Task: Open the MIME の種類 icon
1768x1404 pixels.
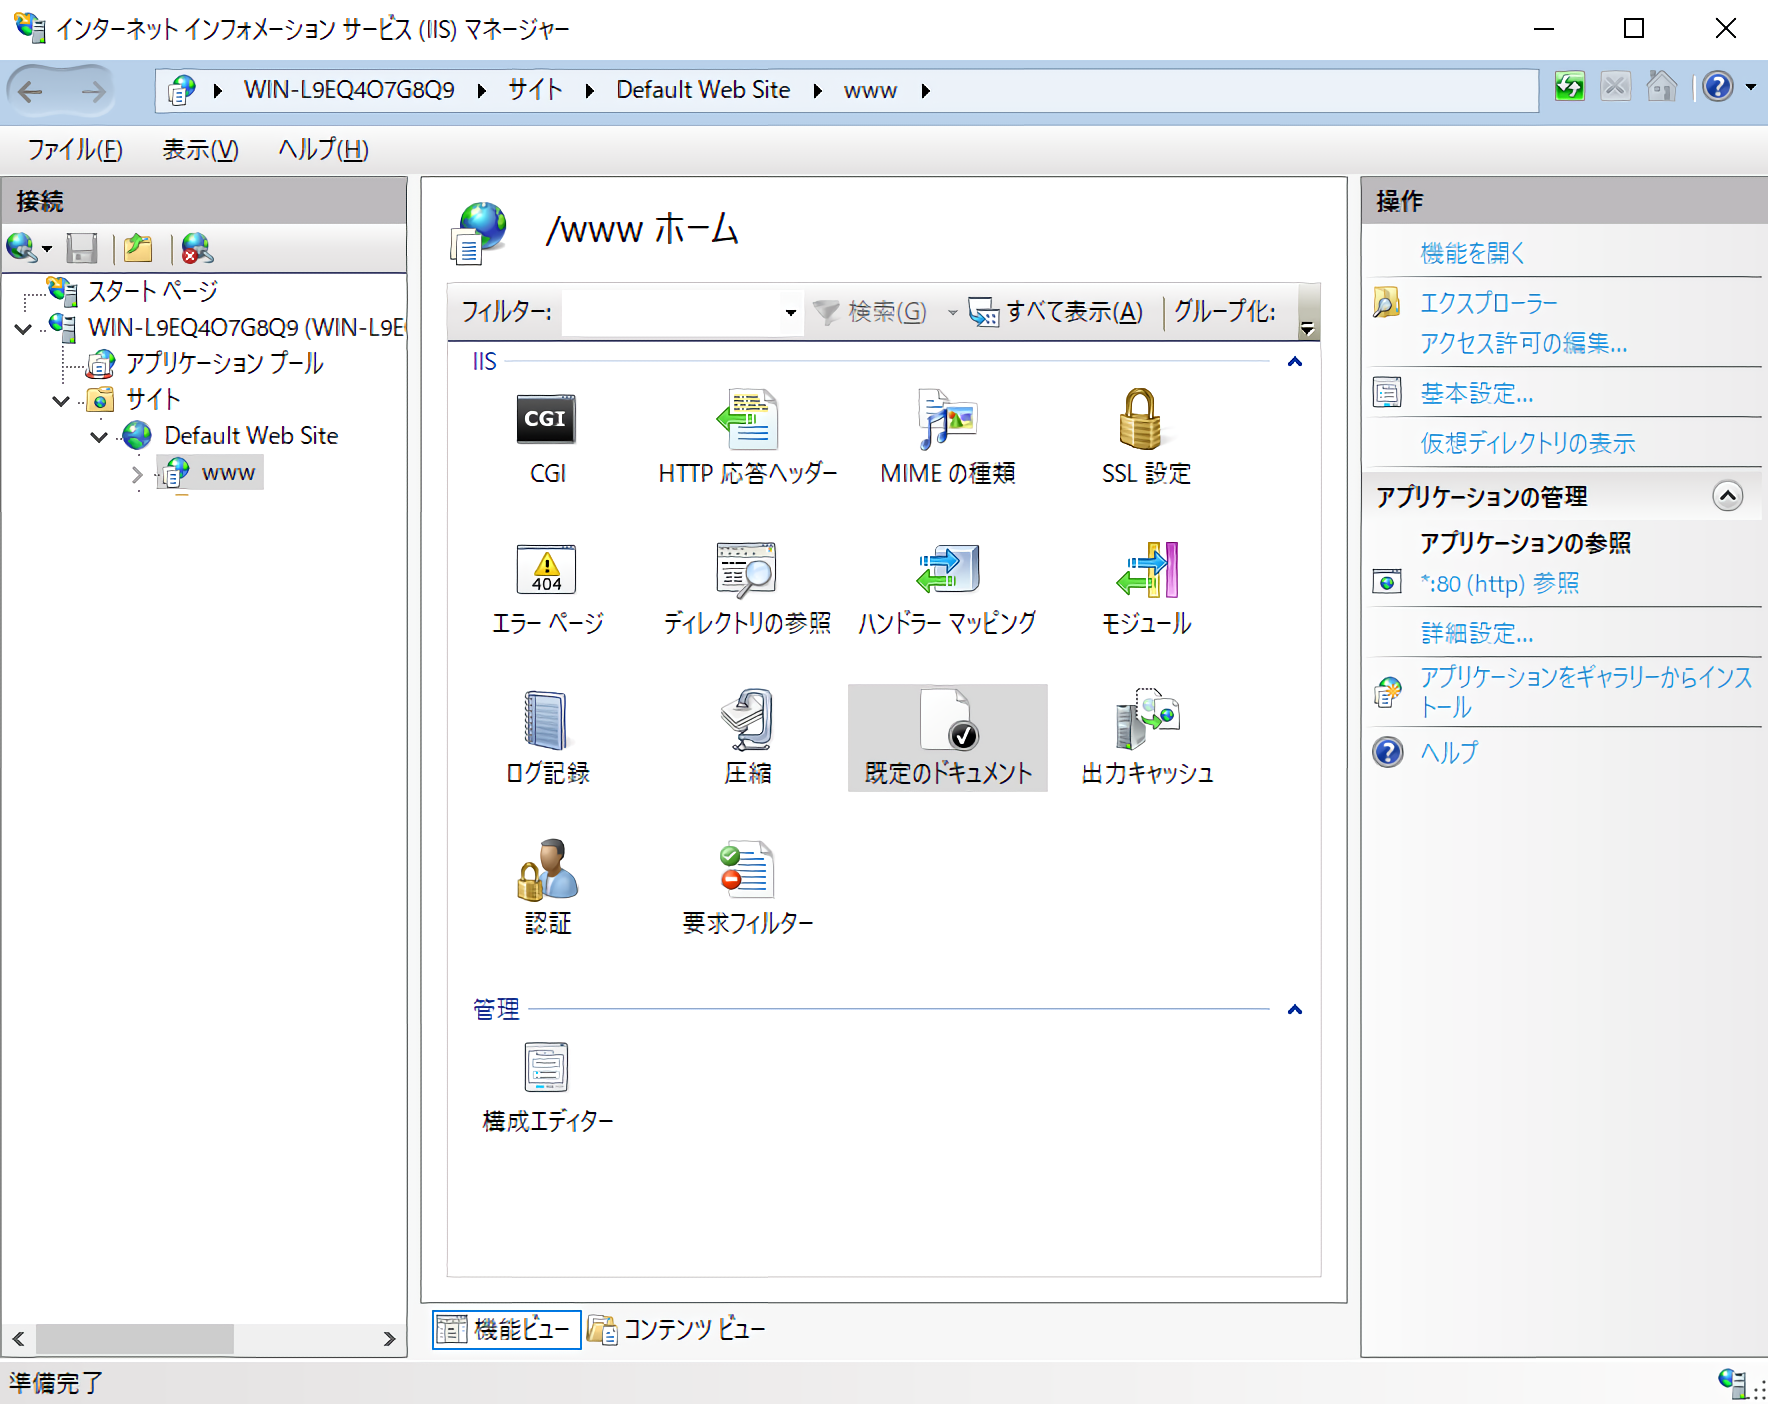Action: click(x=946, y=421)
